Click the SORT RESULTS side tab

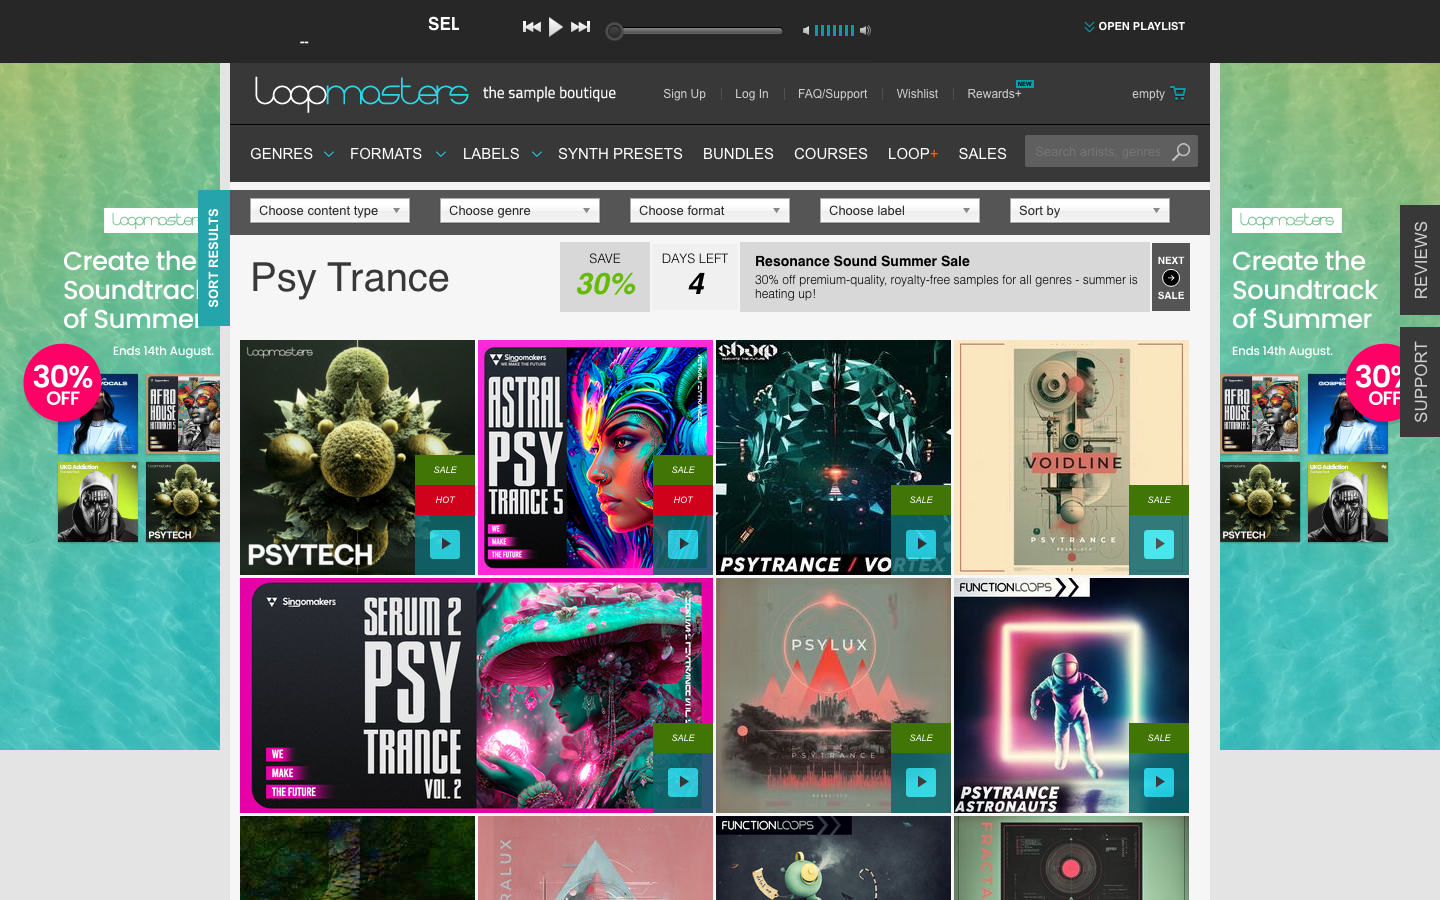(x=213, y=258)
